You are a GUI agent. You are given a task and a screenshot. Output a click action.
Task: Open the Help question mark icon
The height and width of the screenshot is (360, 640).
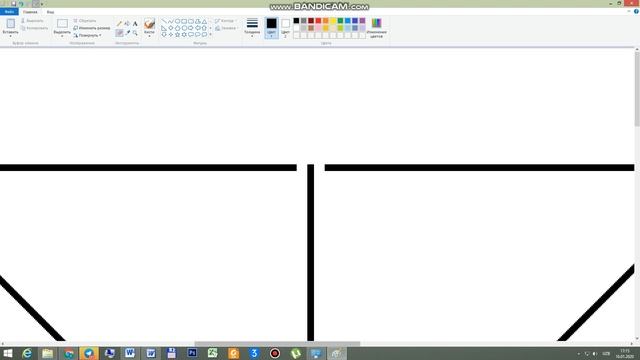click(x=636, y=11)
